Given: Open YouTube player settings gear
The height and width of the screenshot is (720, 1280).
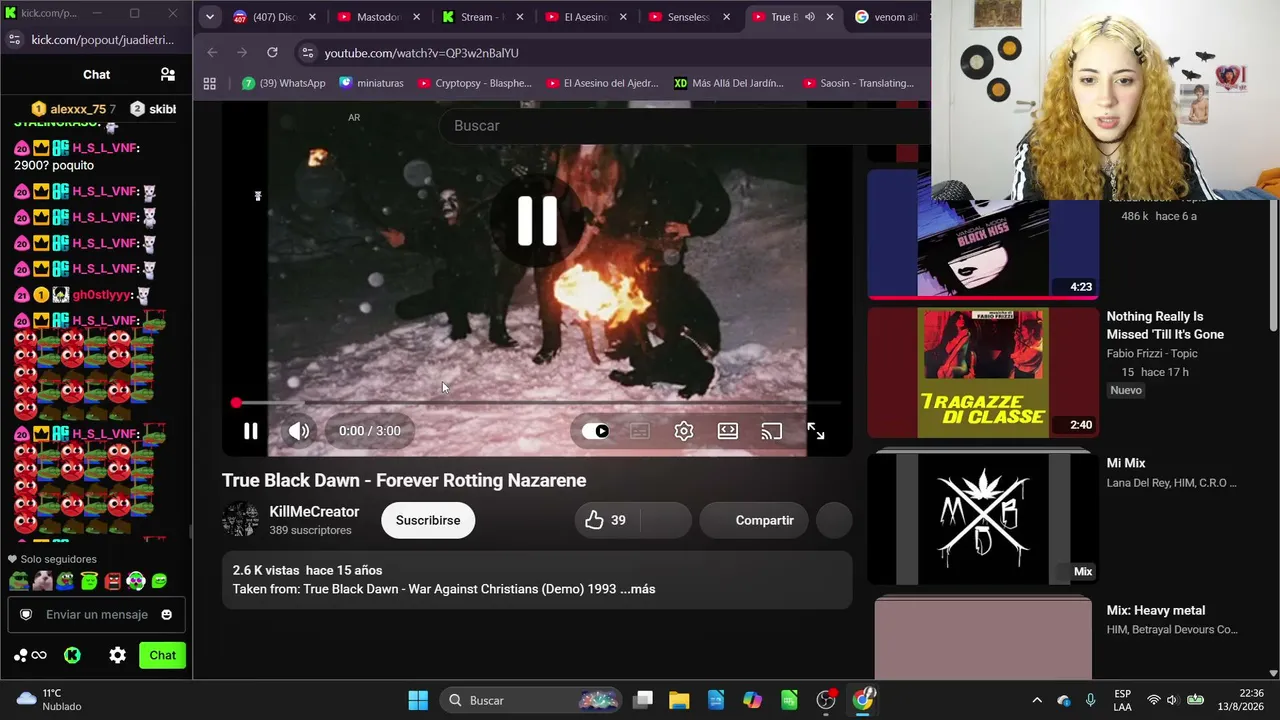Looking at the screenshot, I should 684,431.
